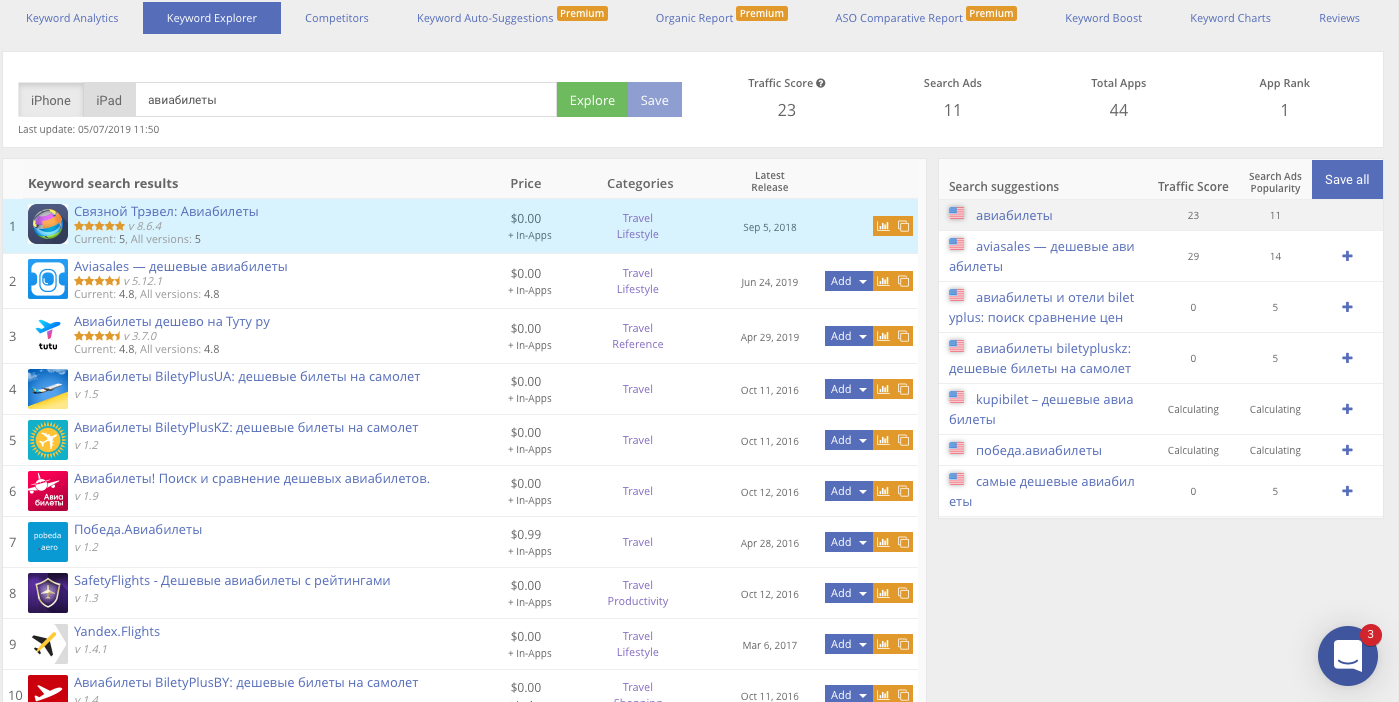Focus the keyword search input field
This screenshot has width=1399, height=702.
point(345,100)
